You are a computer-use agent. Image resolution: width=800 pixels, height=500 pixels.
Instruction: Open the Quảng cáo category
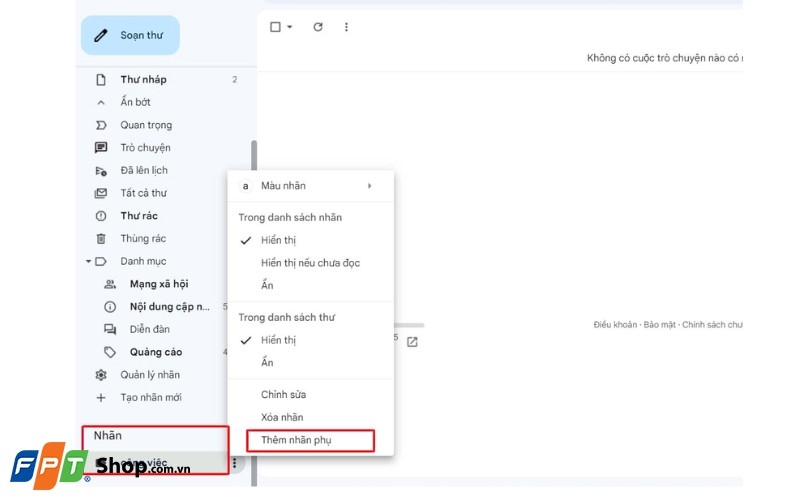pyautogui.click(x=156, y=352)
